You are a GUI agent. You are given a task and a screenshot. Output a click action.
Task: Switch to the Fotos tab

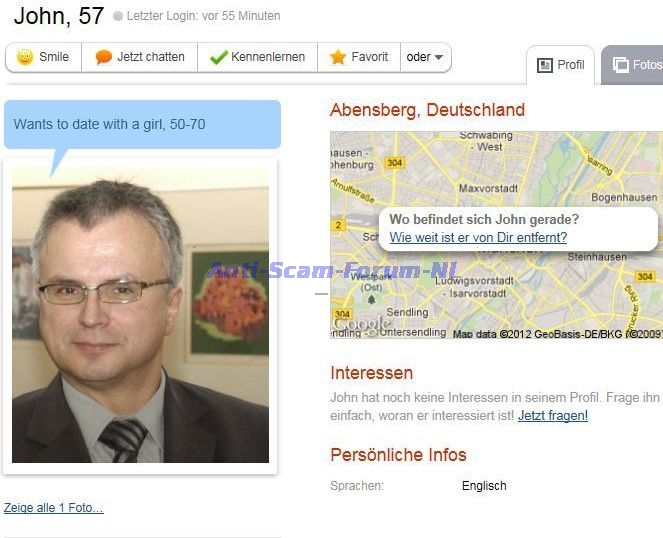click(633, 65)
